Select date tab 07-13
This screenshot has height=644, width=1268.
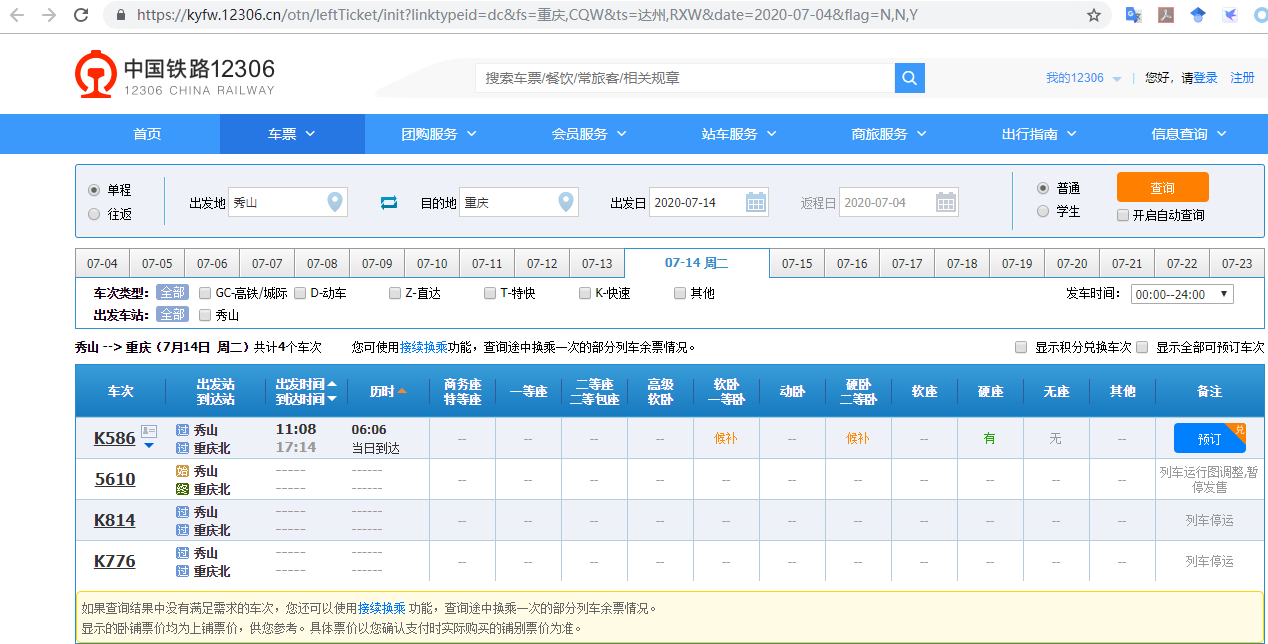597,264
